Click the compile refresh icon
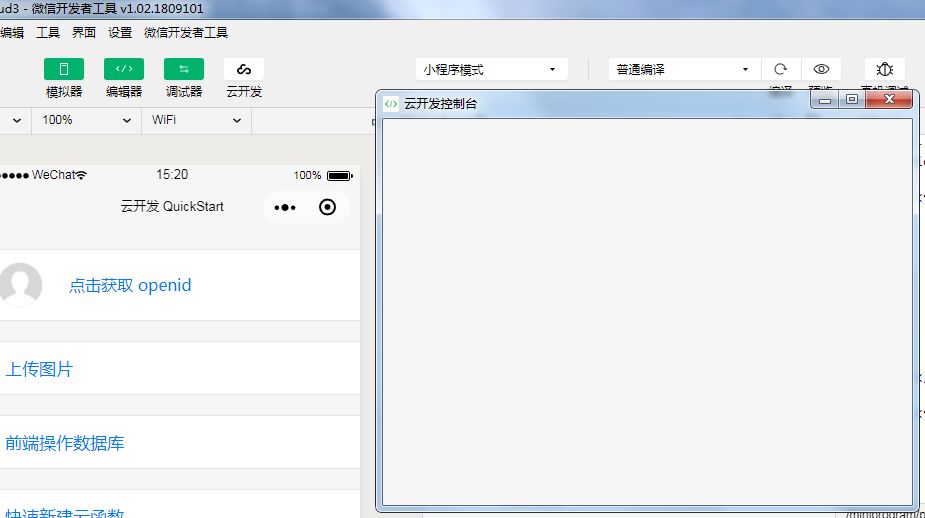The image size is (925, 518). coord(780,69)
